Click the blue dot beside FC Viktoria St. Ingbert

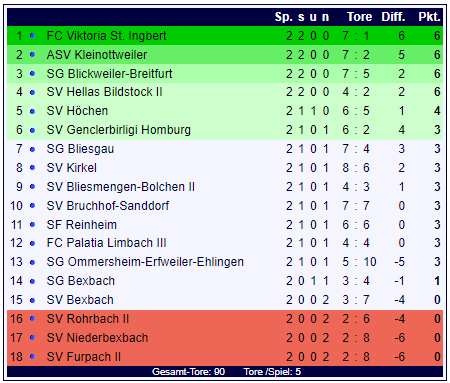(32, 35)
